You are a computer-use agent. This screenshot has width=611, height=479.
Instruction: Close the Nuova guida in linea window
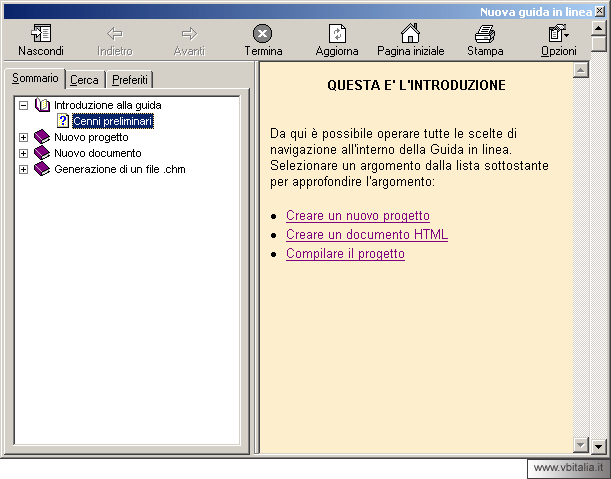(600, 11)
